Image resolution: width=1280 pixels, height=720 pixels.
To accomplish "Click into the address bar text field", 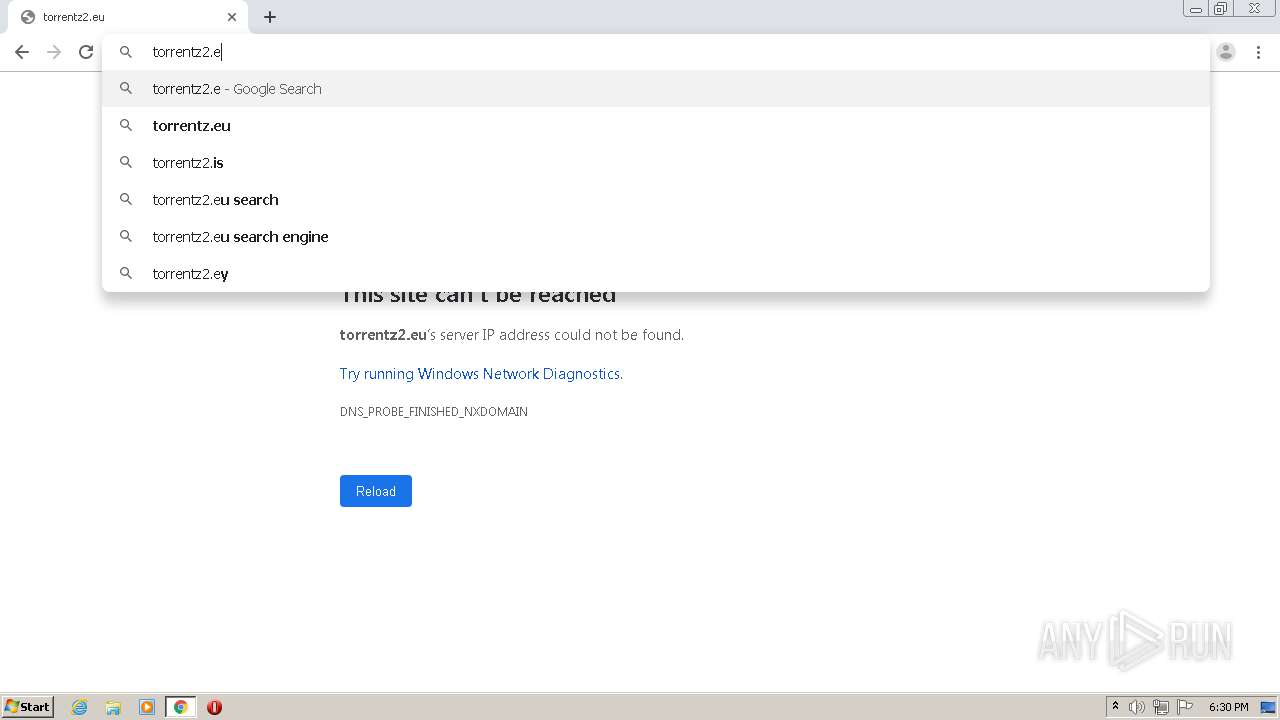I will click(x=655, y=52).
